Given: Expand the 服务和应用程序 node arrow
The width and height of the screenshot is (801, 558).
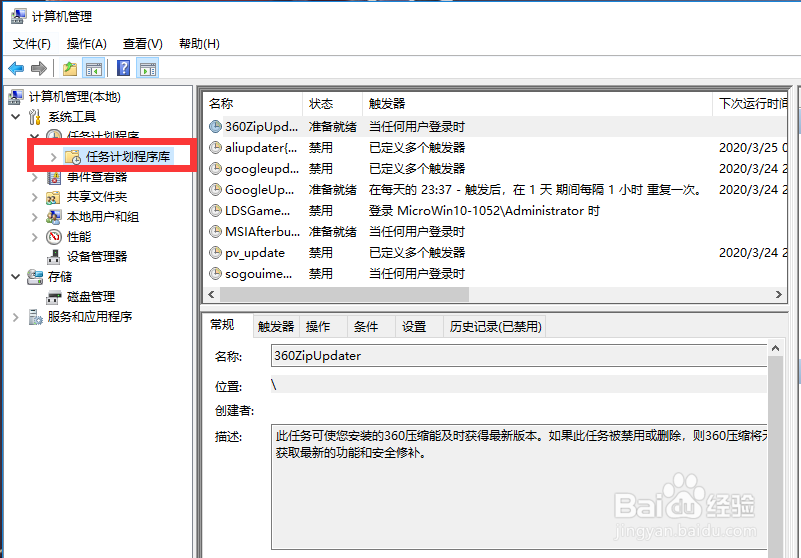Looking at the screenshot, I should 15,317.
